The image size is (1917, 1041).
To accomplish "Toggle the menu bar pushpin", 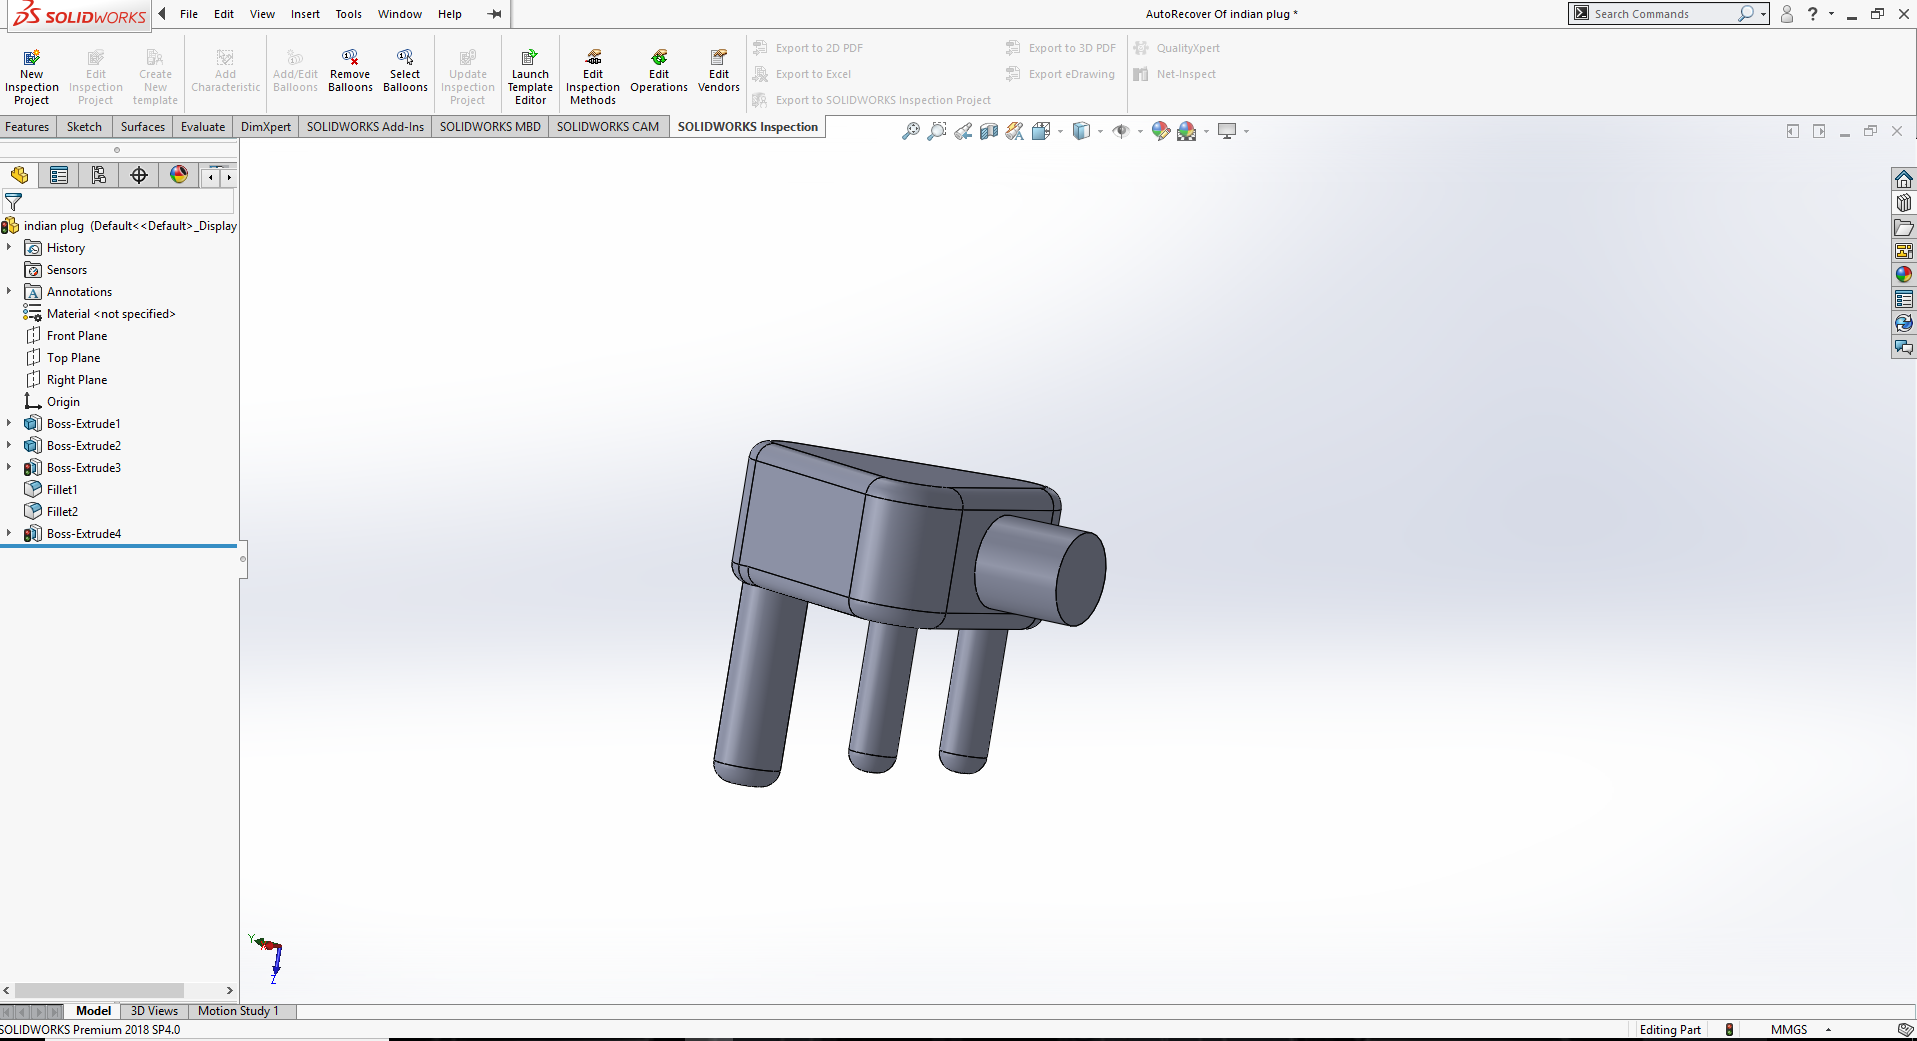I will pos(494,14).
